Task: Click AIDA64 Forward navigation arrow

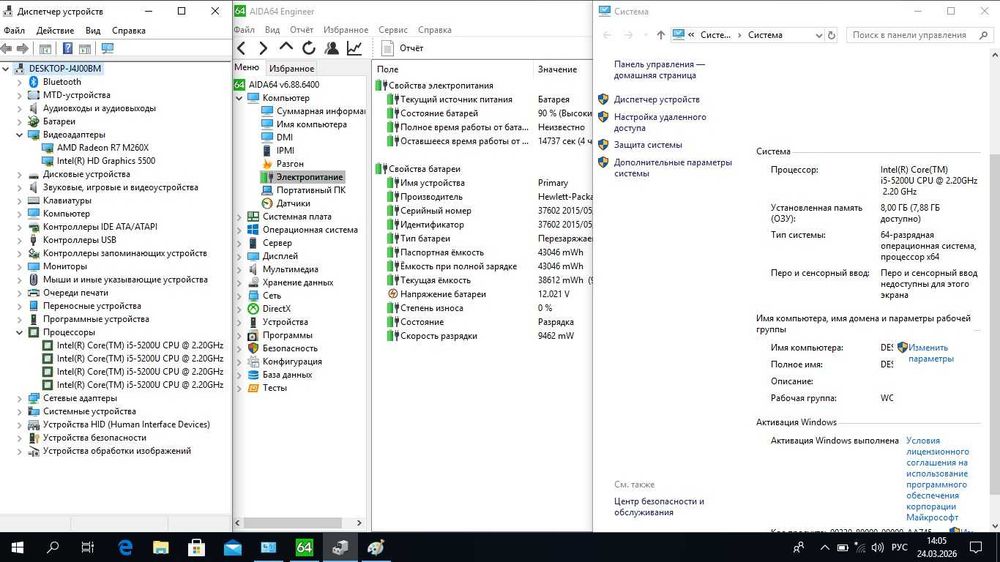Action: (263, 48)
